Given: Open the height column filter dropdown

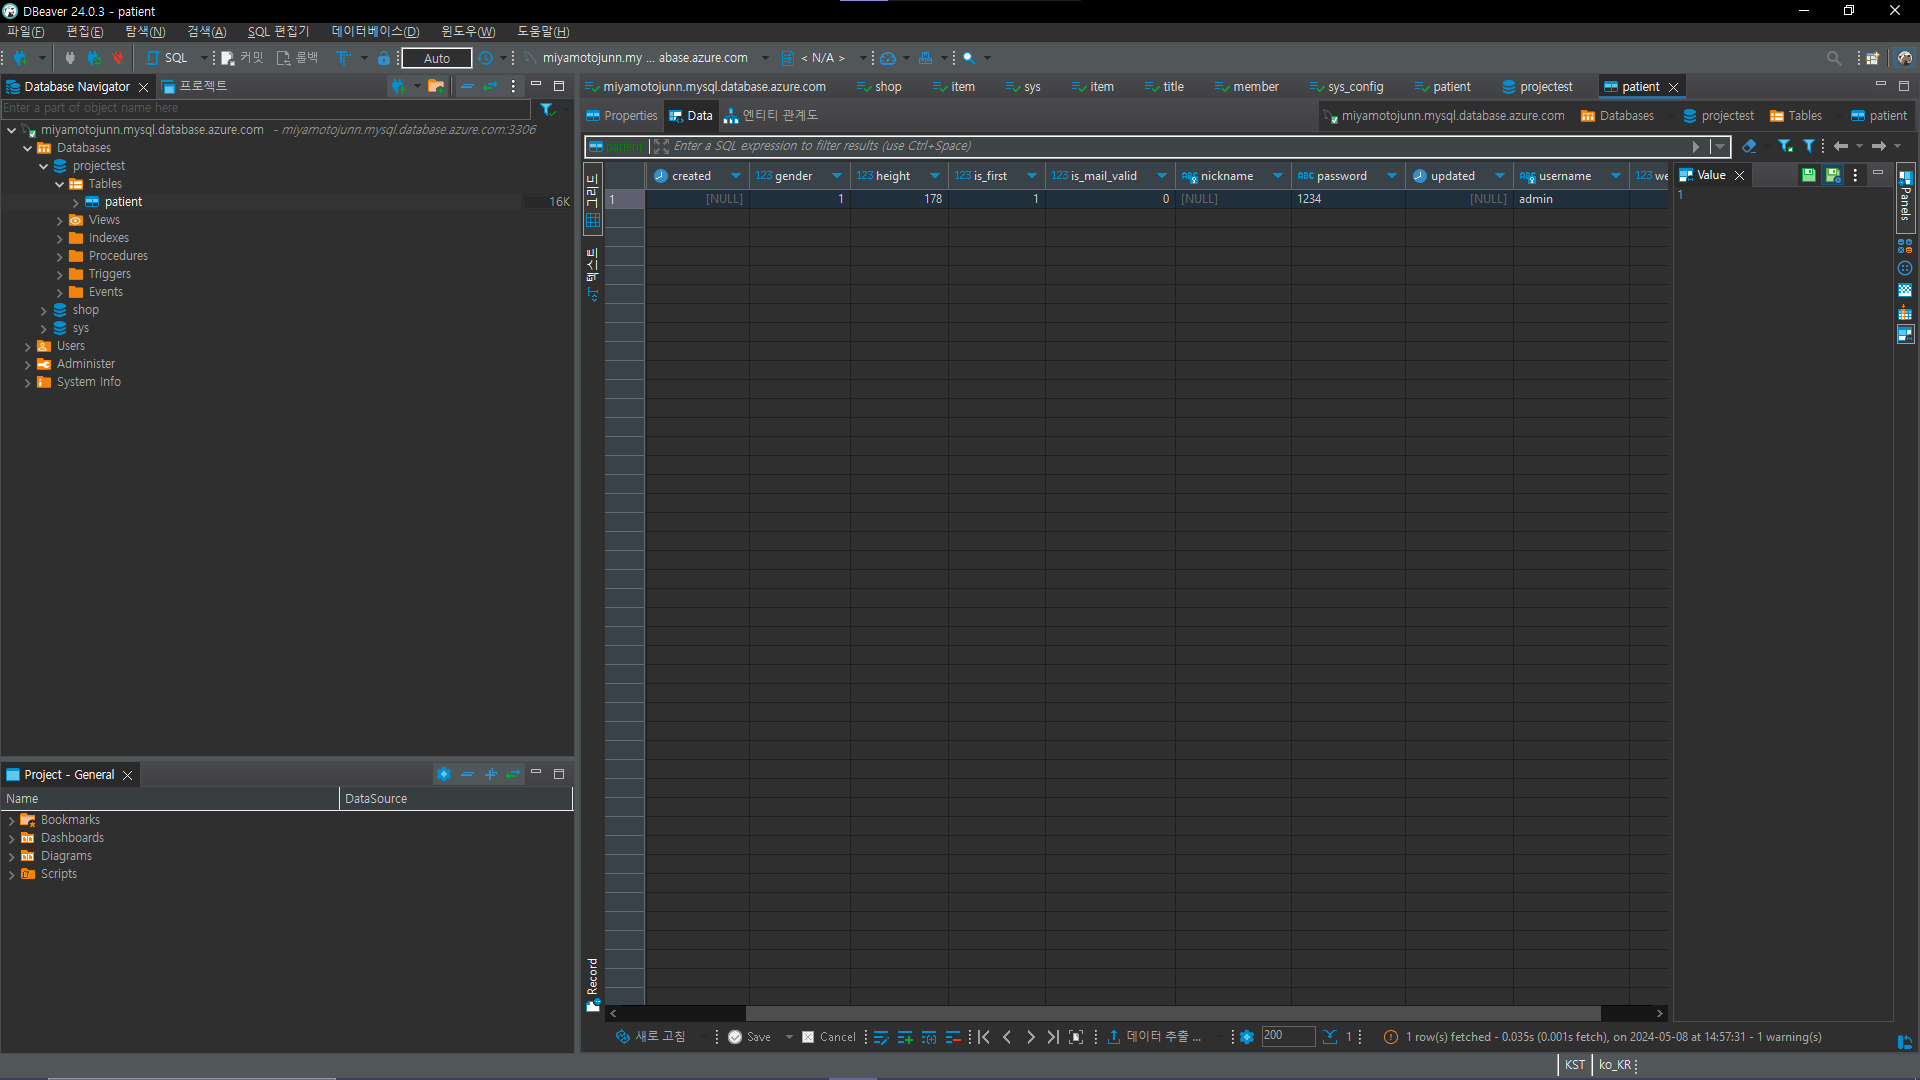Looking at the screenshot, I should point(935,176).
